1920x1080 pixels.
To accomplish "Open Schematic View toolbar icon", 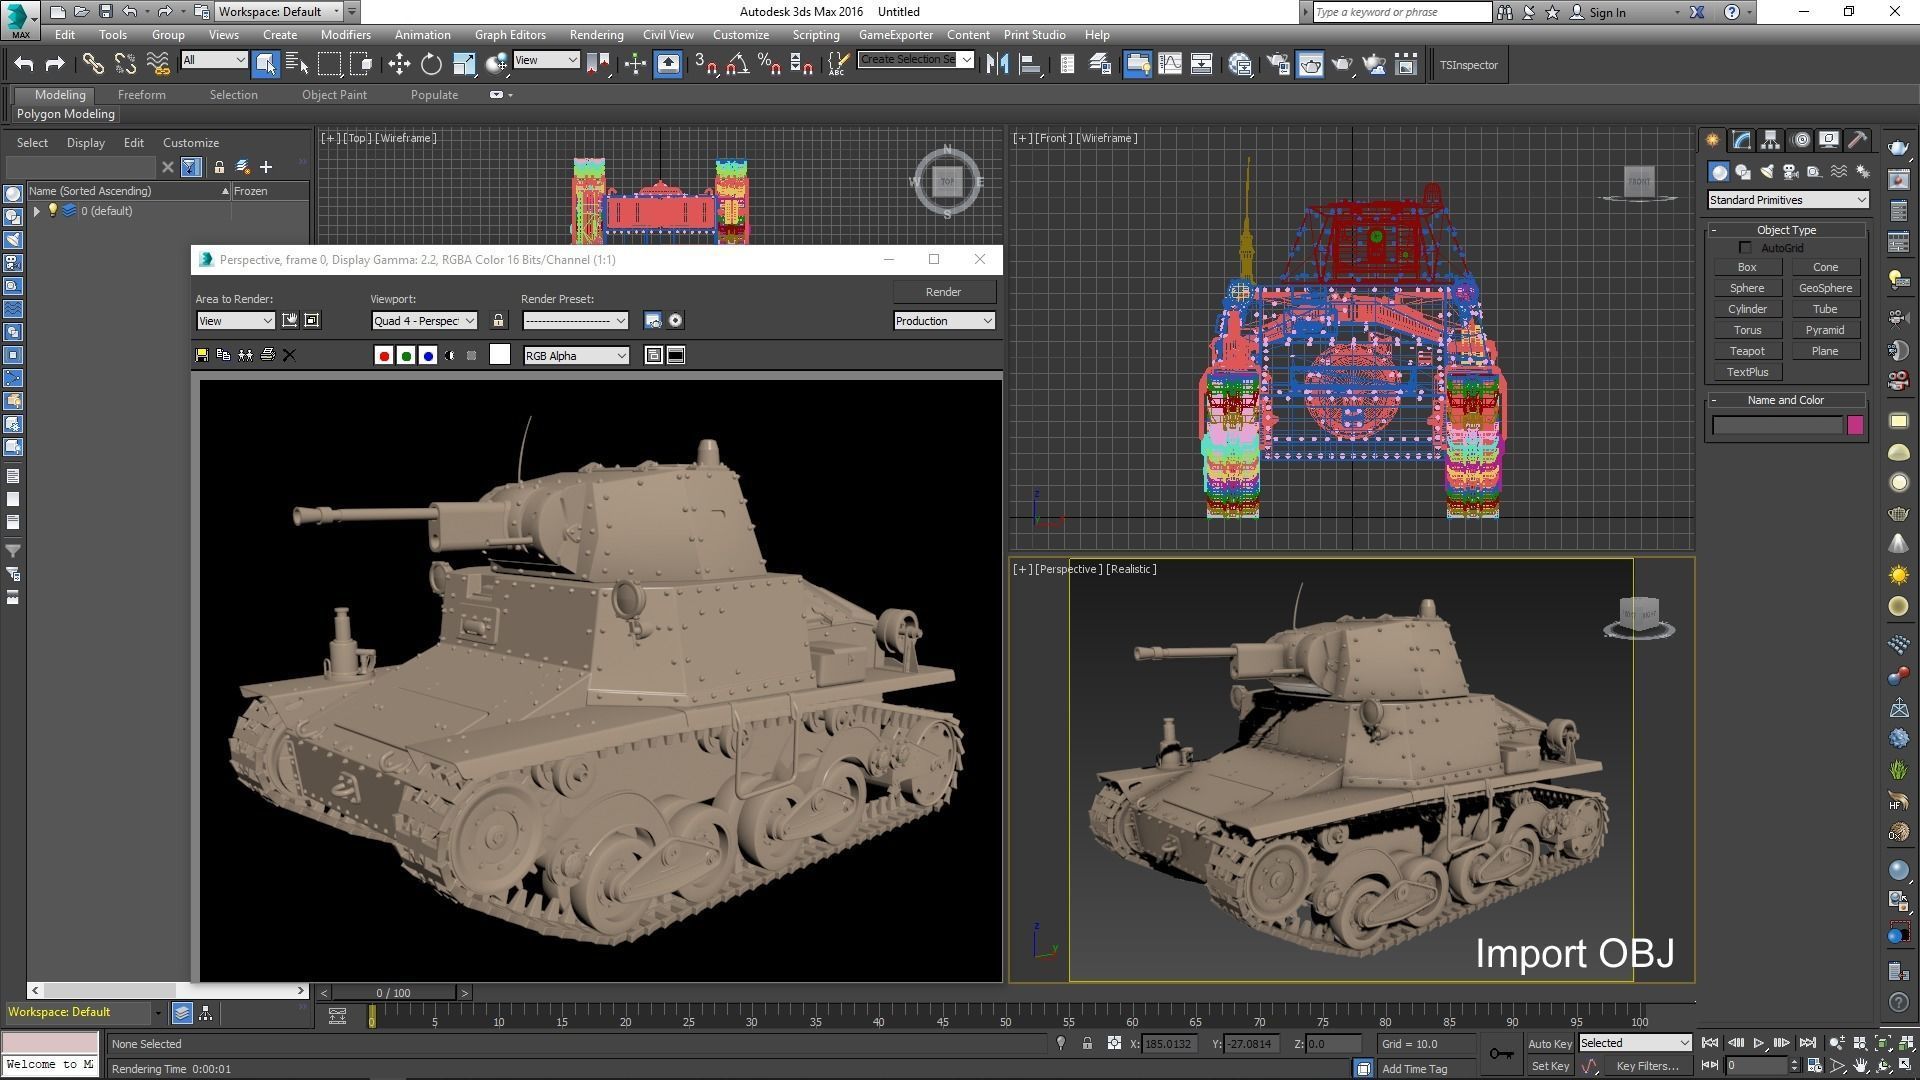I will (x=1201, y=64).
